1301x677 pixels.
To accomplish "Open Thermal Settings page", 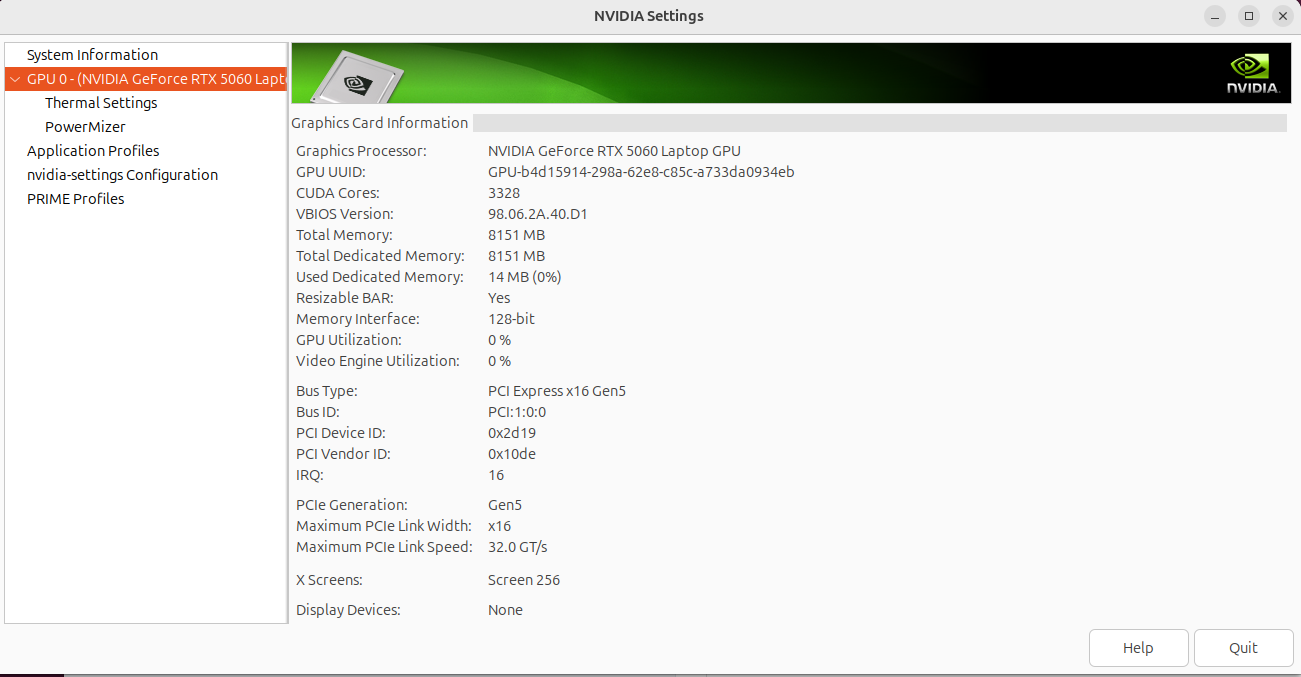I will (101, 103).
